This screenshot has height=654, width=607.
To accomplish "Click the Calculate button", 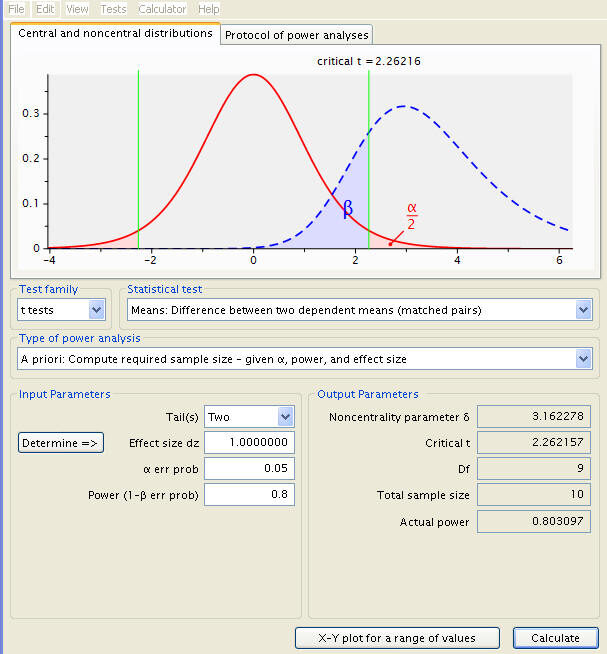I will click(555, 638).
